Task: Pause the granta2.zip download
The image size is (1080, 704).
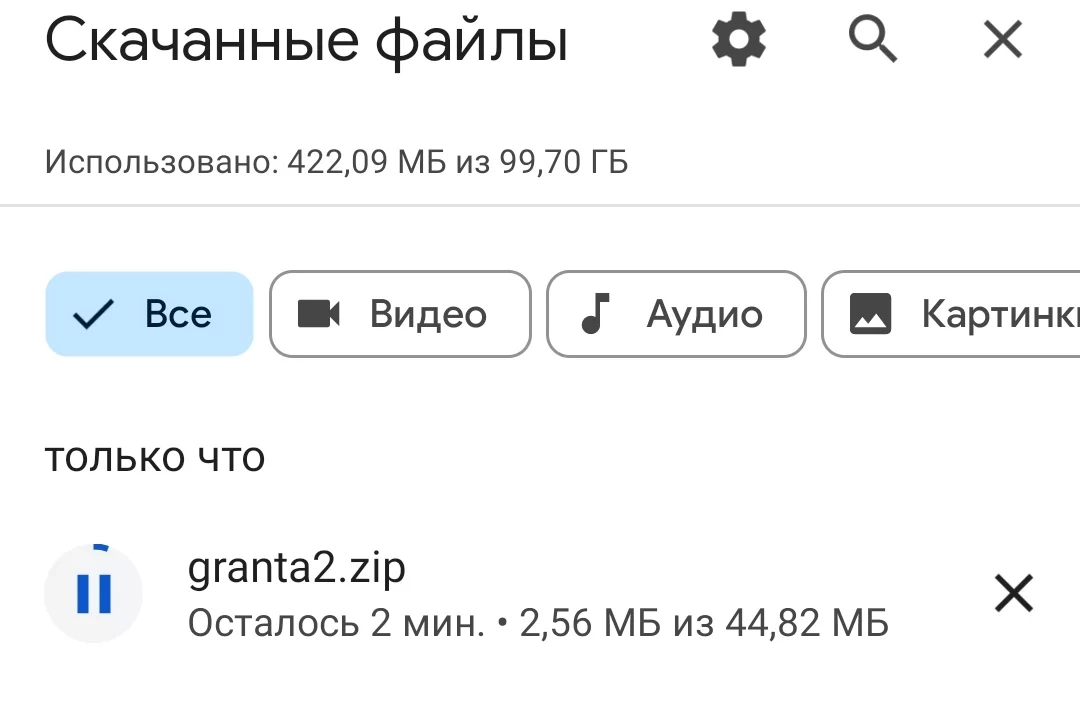Action: [x=94, y=594]
